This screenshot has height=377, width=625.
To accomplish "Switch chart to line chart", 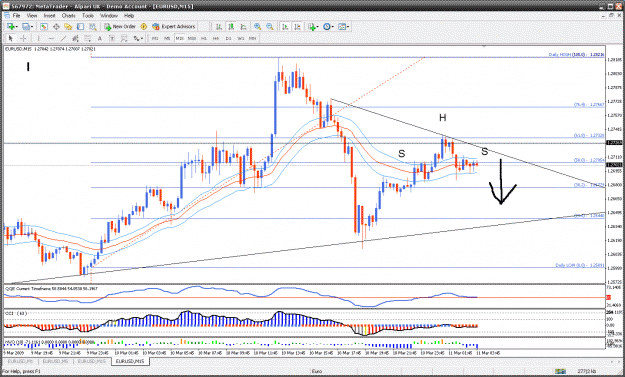I will click(x=244, y=27).
